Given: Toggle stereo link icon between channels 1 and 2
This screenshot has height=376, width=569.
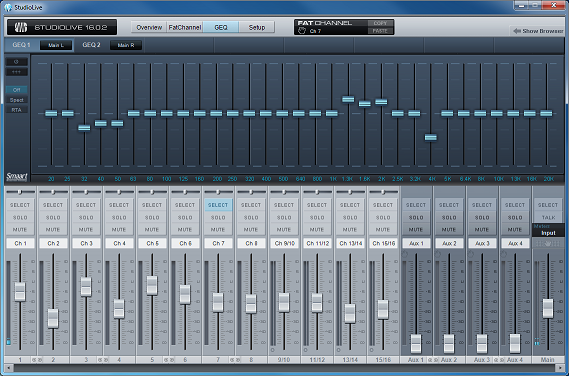Looking at the screenshot, I should (37, 360).
